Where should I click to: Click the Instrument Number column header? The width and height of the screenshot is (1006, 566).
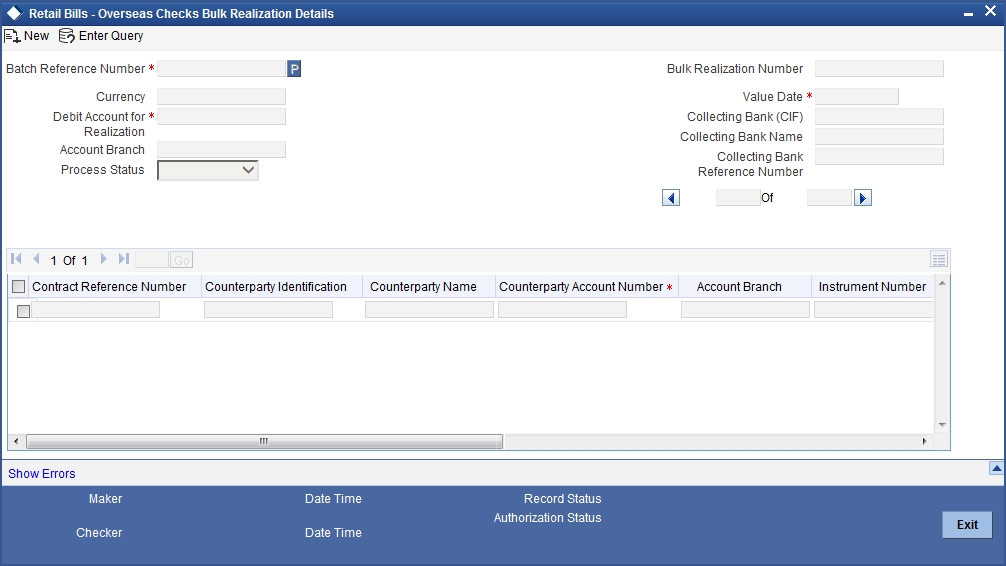click(872, 287)
